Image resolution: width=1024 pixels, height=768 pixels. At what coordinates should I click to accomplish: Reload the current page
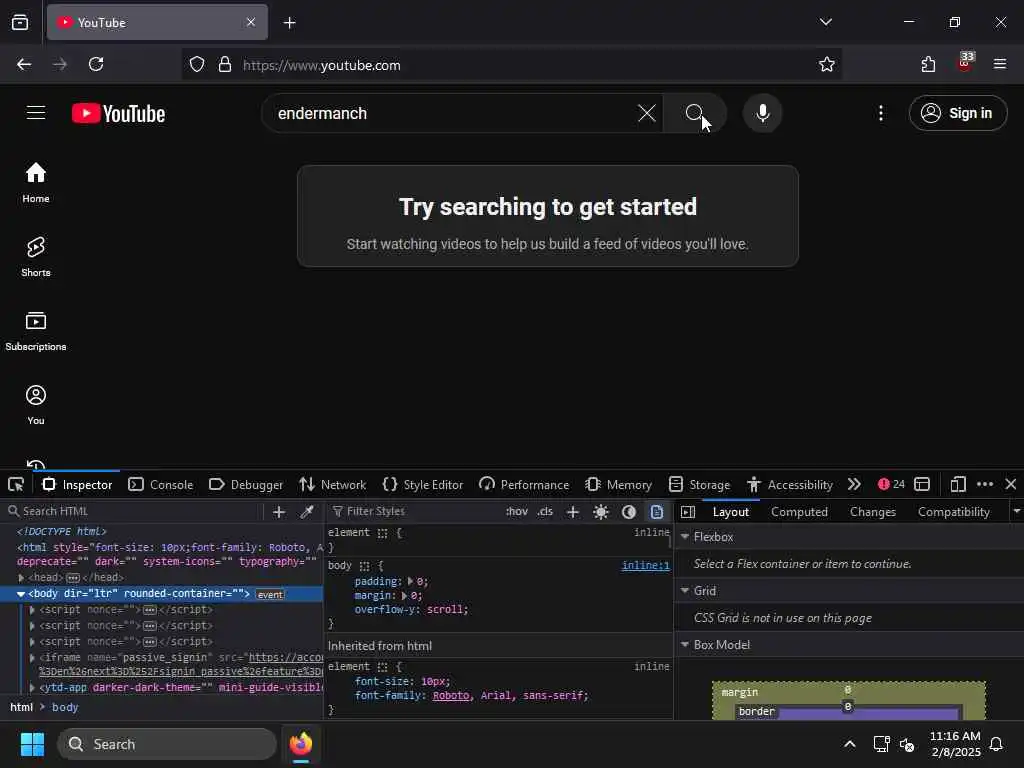point(96,64)
